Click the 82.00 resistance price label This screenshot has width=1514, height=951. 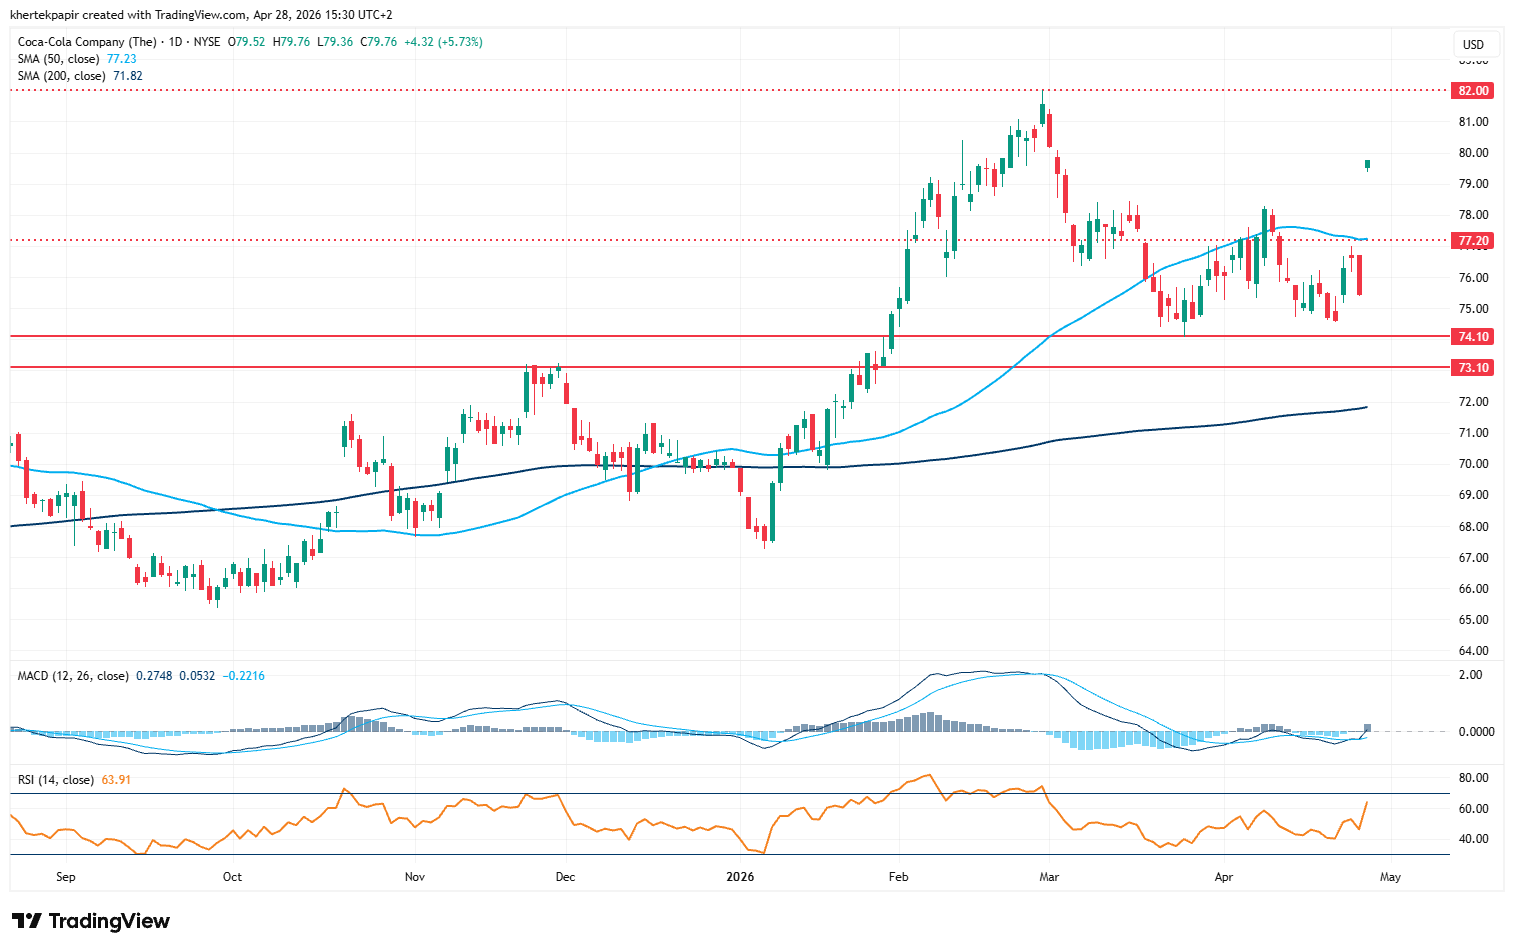pos(1473,91)
